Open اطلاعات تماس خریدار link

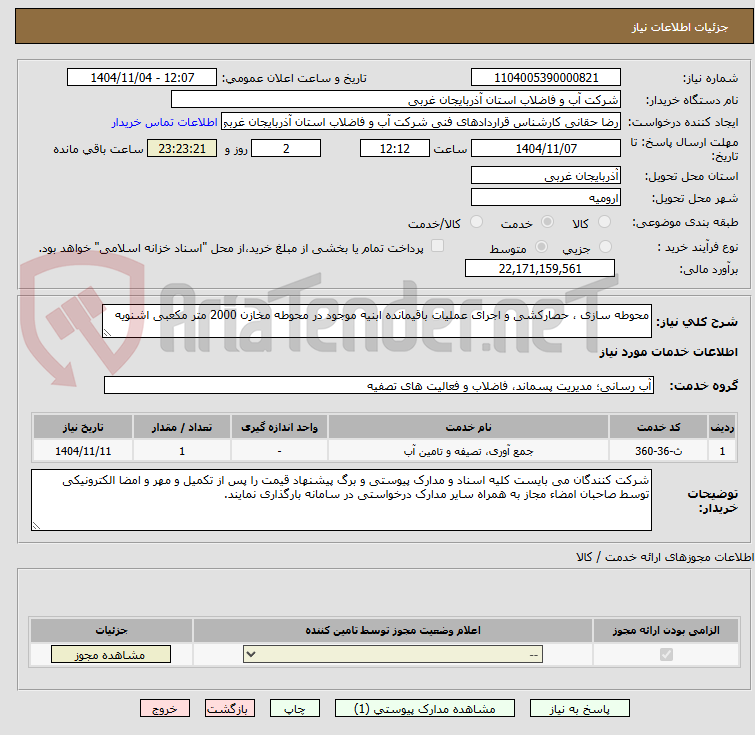pyautogui.click(x=165, y=122)
